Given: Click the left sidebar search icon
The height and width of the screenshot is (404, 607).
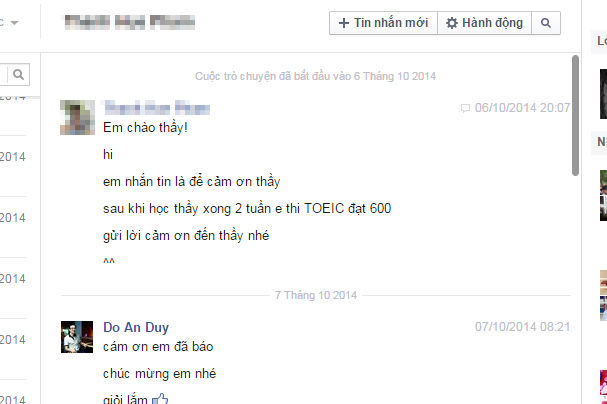Looking at the screenshot, I should pyautogui.click(x=18, y=74).
